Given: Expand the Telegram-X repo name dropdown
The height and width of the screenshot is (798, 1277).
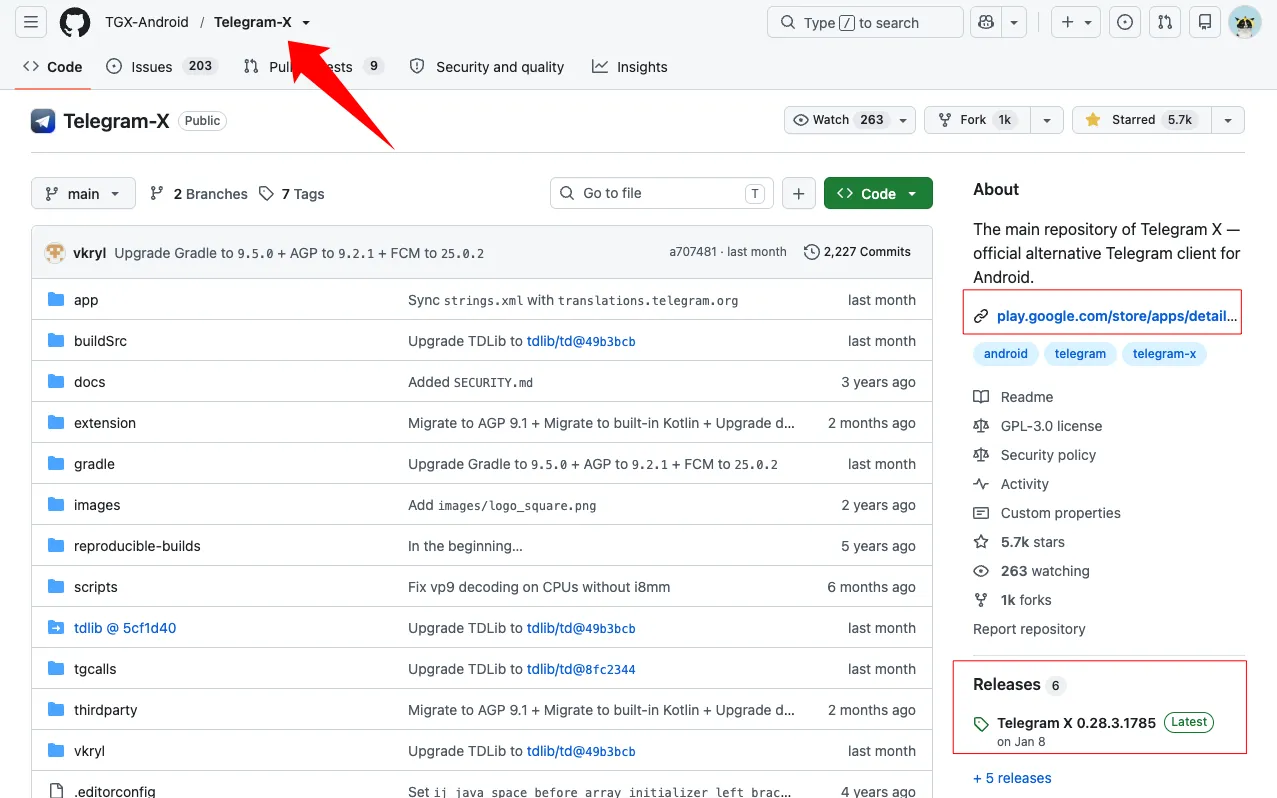Looking at the screenshot, I should click(x=306, y=22).
